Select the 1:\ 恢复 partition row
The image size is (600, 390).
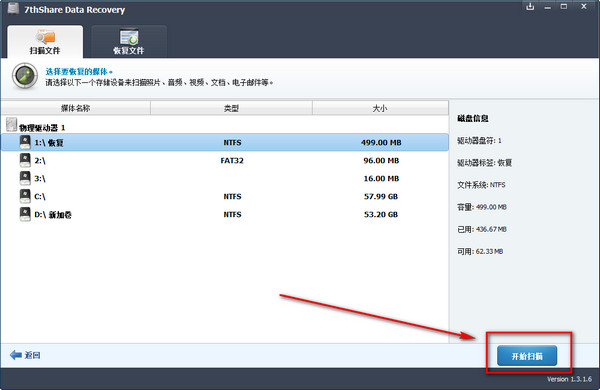(225, 142)
